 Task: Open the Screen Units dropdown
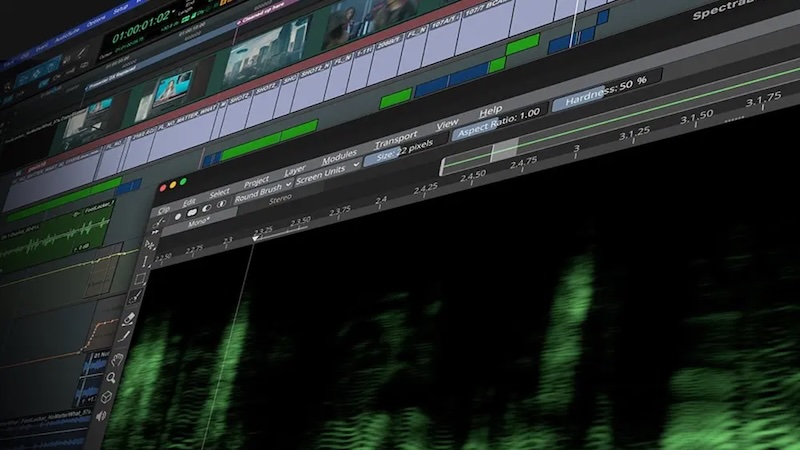(328, 173)
